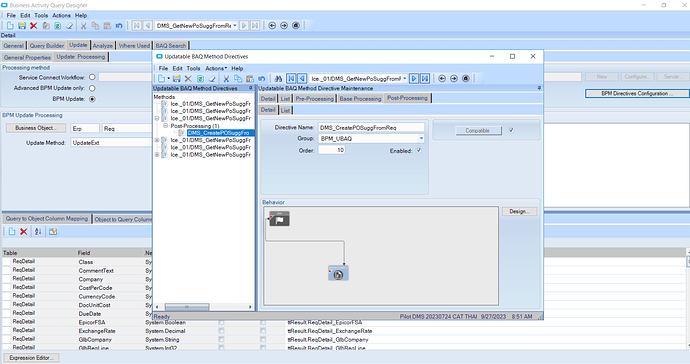Expand the last method tree node

pos(157,154)
